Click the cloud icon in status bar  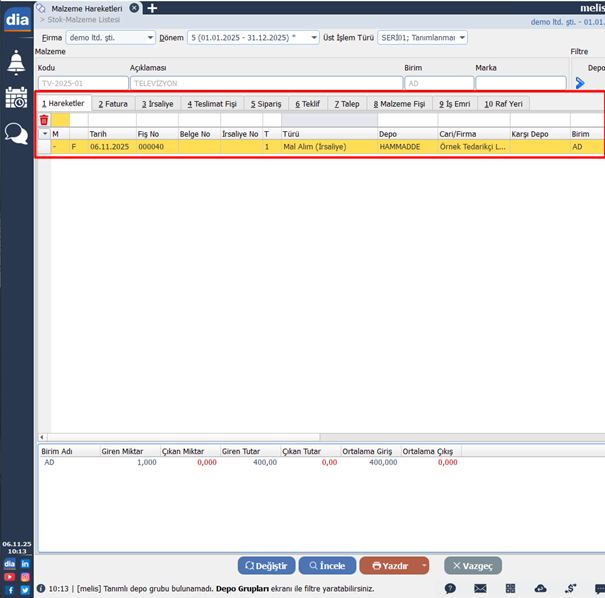point(541,589)
